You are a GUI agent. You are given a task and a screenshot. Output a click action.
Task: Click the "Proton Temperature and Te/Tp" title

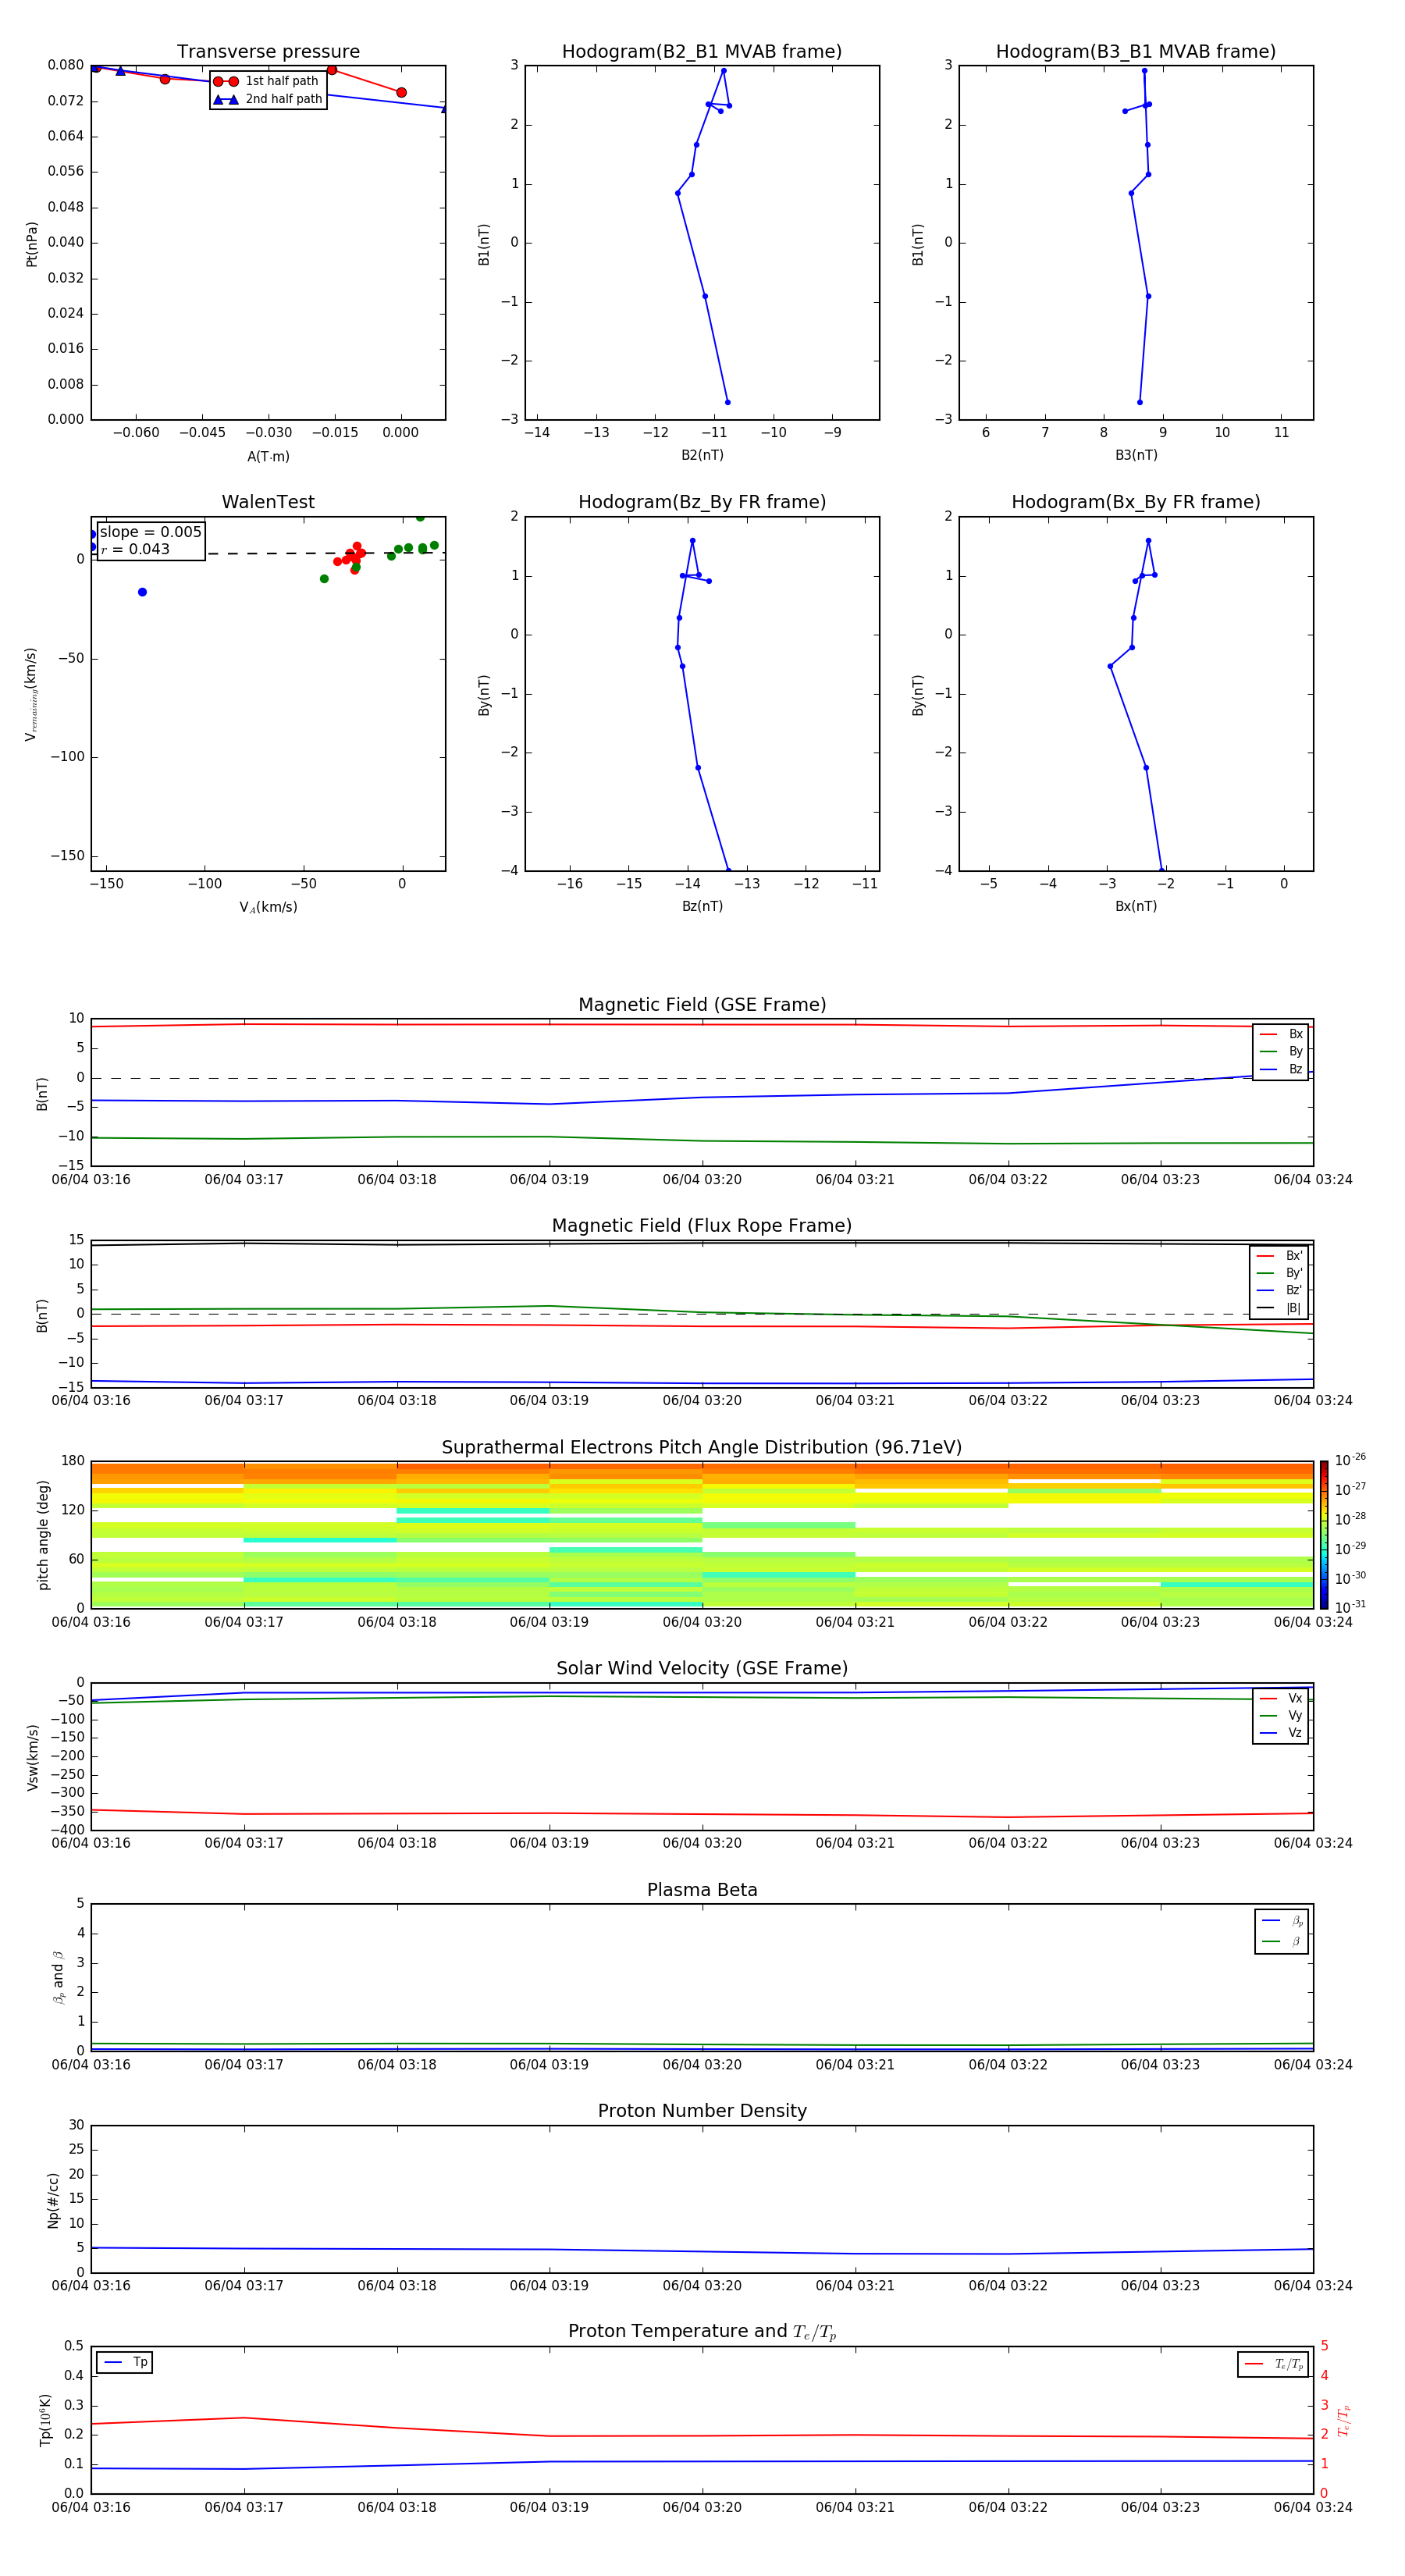(702, 2331)
